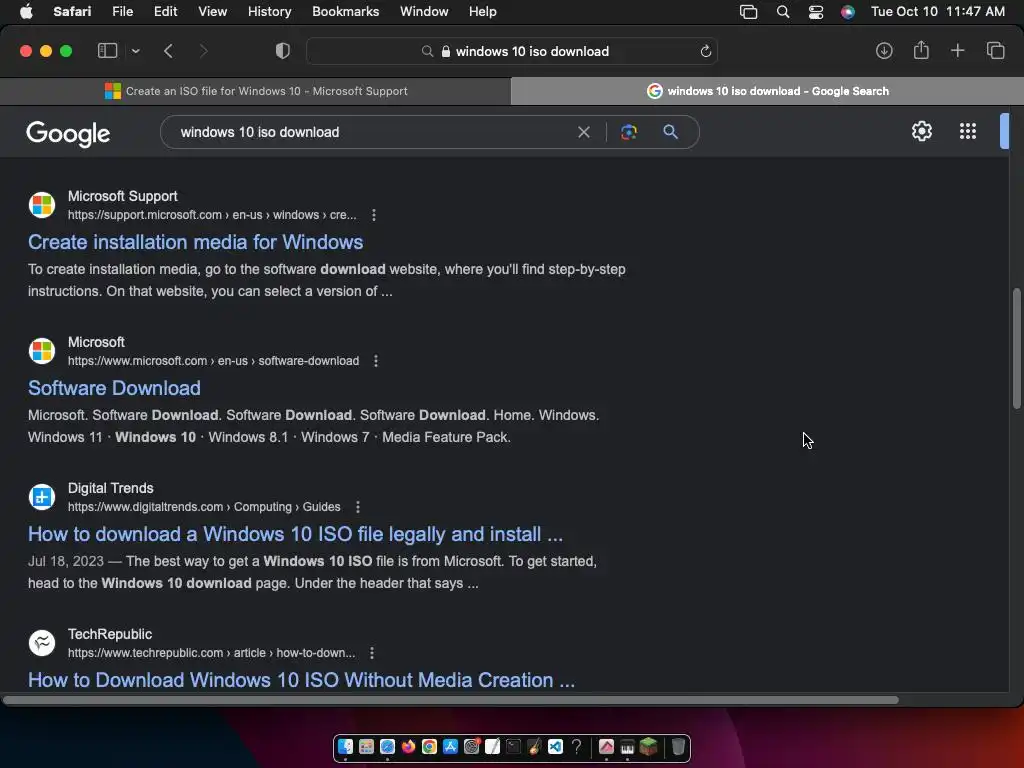Open the Share menu icon
Image resolution: width=1024 pixels, height=768 pixels.
(x=921, y=50)
